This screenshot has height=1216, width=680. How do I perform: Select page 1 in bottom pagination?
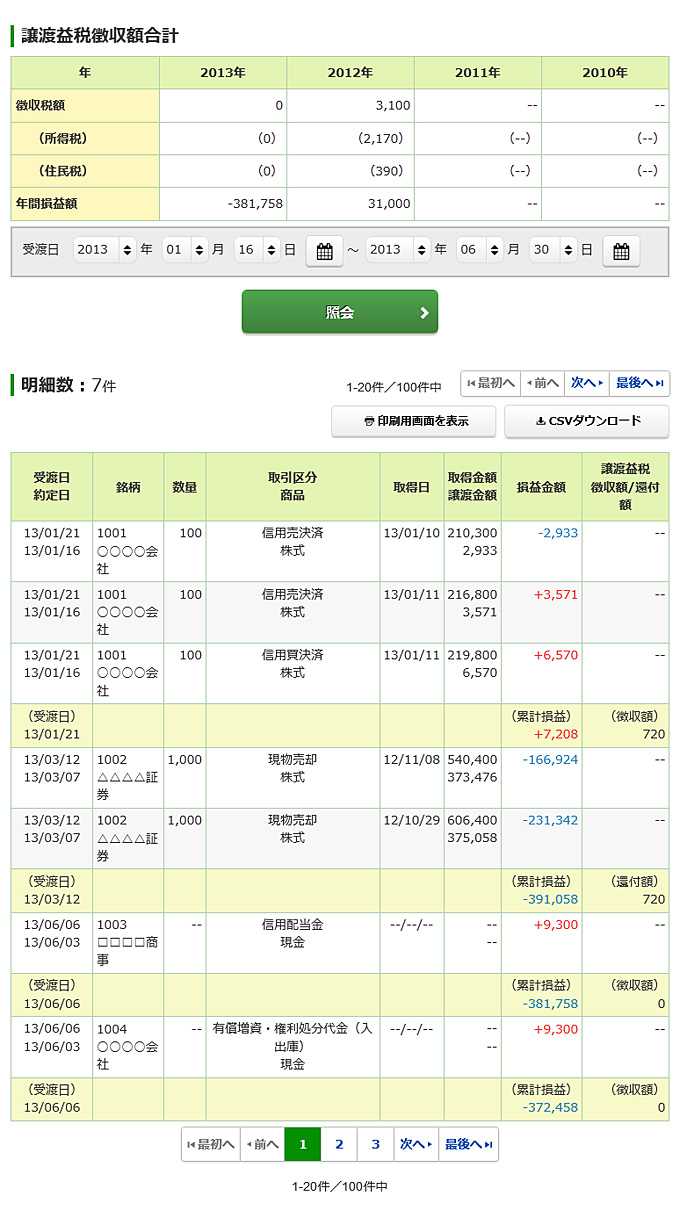click(303, 1144)
